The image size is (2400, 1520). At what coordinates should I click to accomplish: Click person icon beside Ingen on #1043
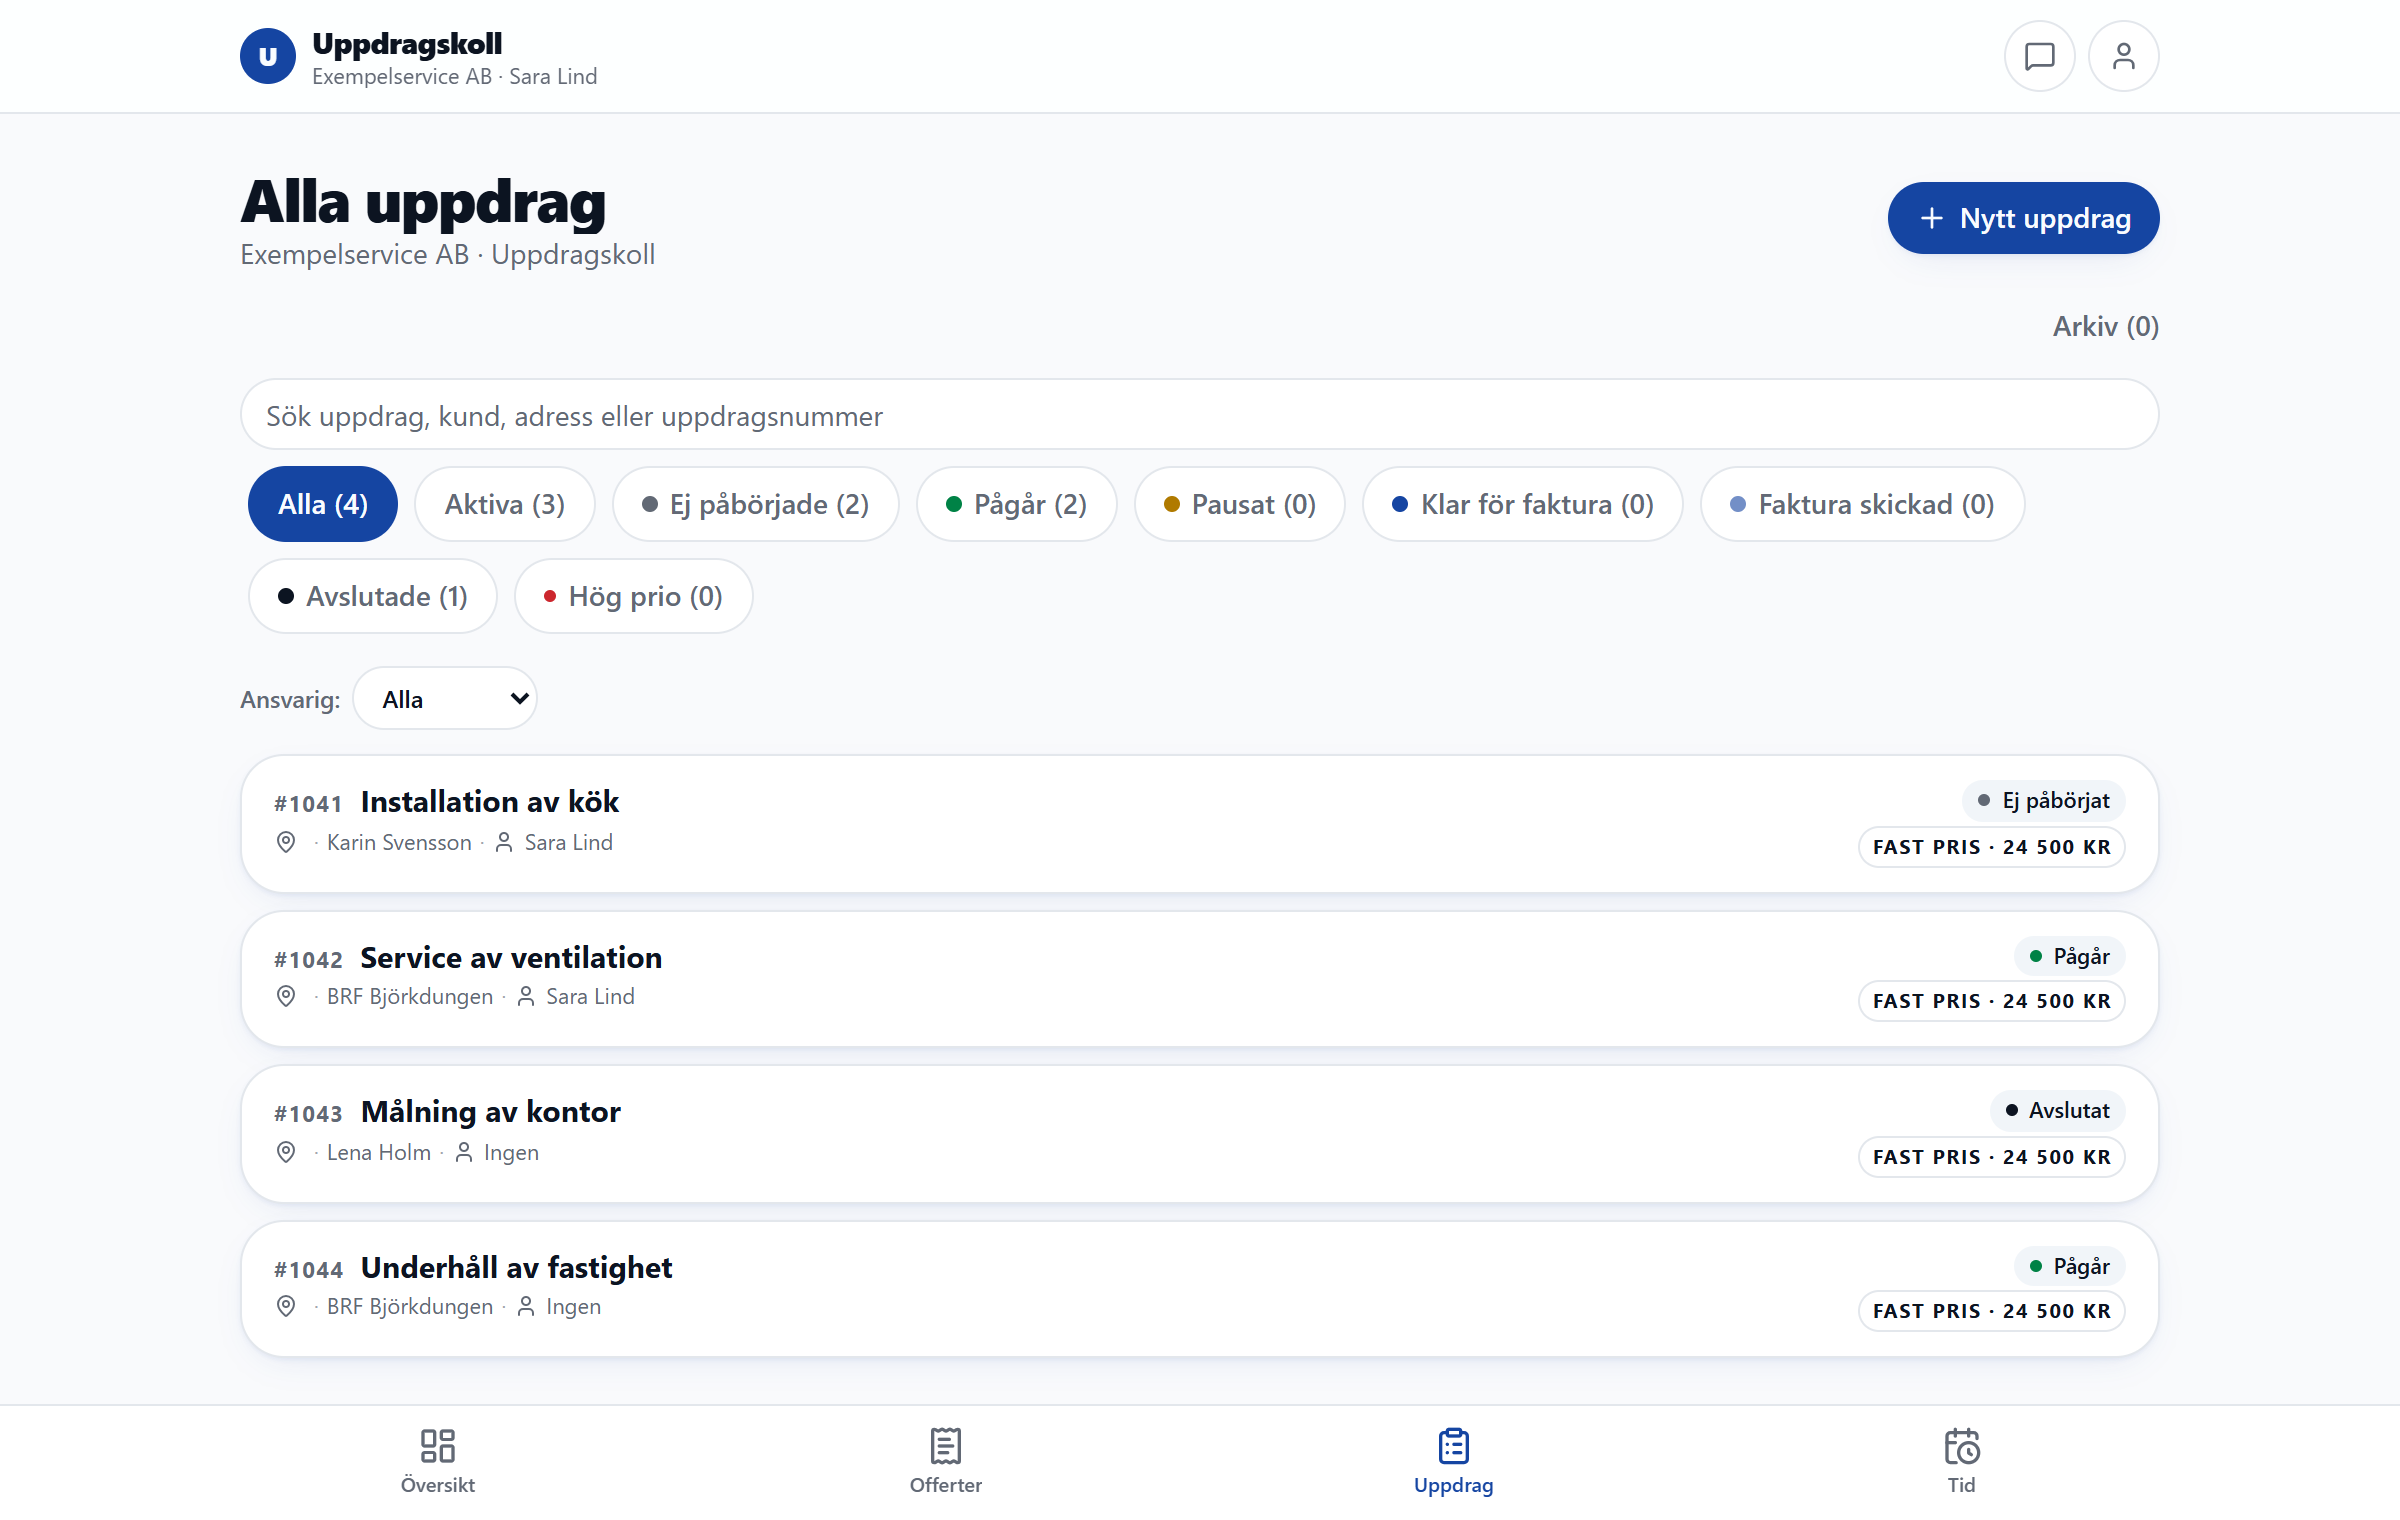click(464, 1152)
